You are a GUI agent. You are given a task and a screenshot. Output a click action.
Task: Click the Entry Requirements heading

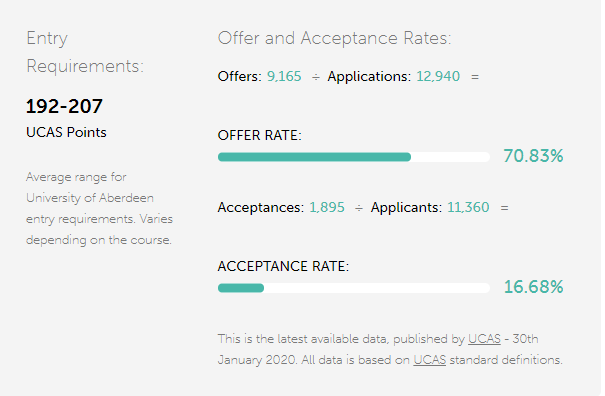point(85,52)
